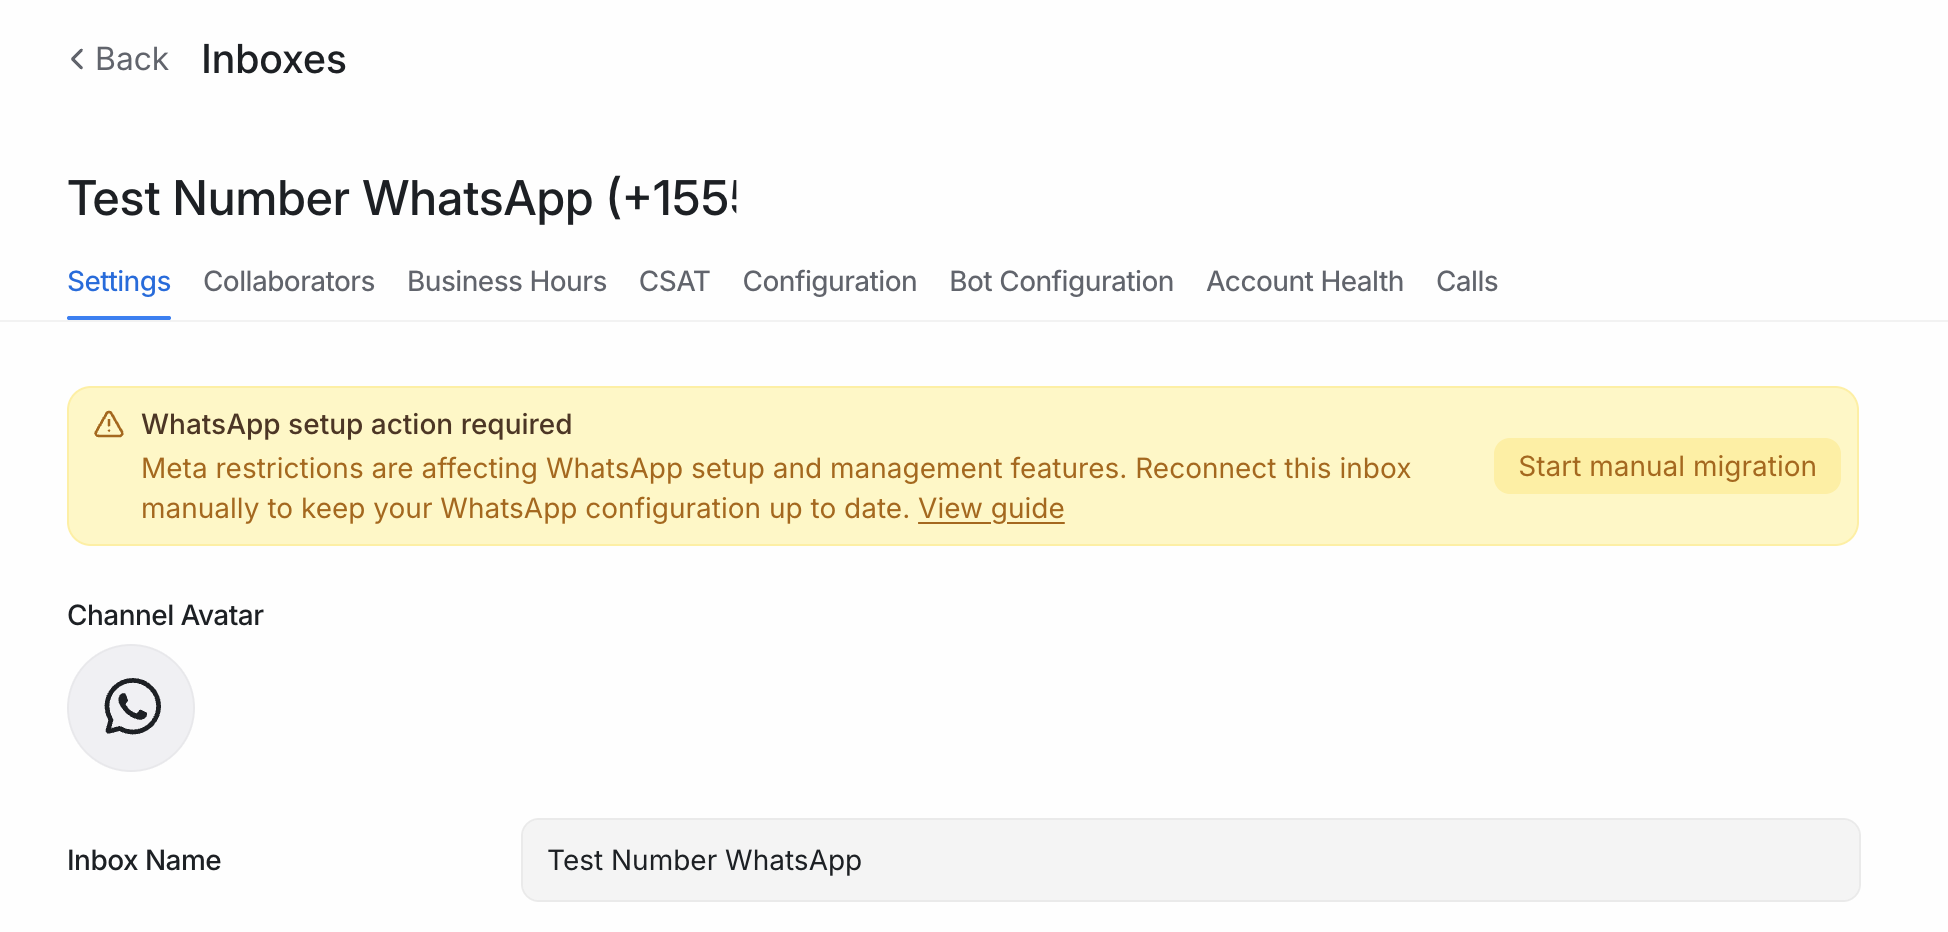
Task: Go to the Configuration tab
Action: click(830, 282)
